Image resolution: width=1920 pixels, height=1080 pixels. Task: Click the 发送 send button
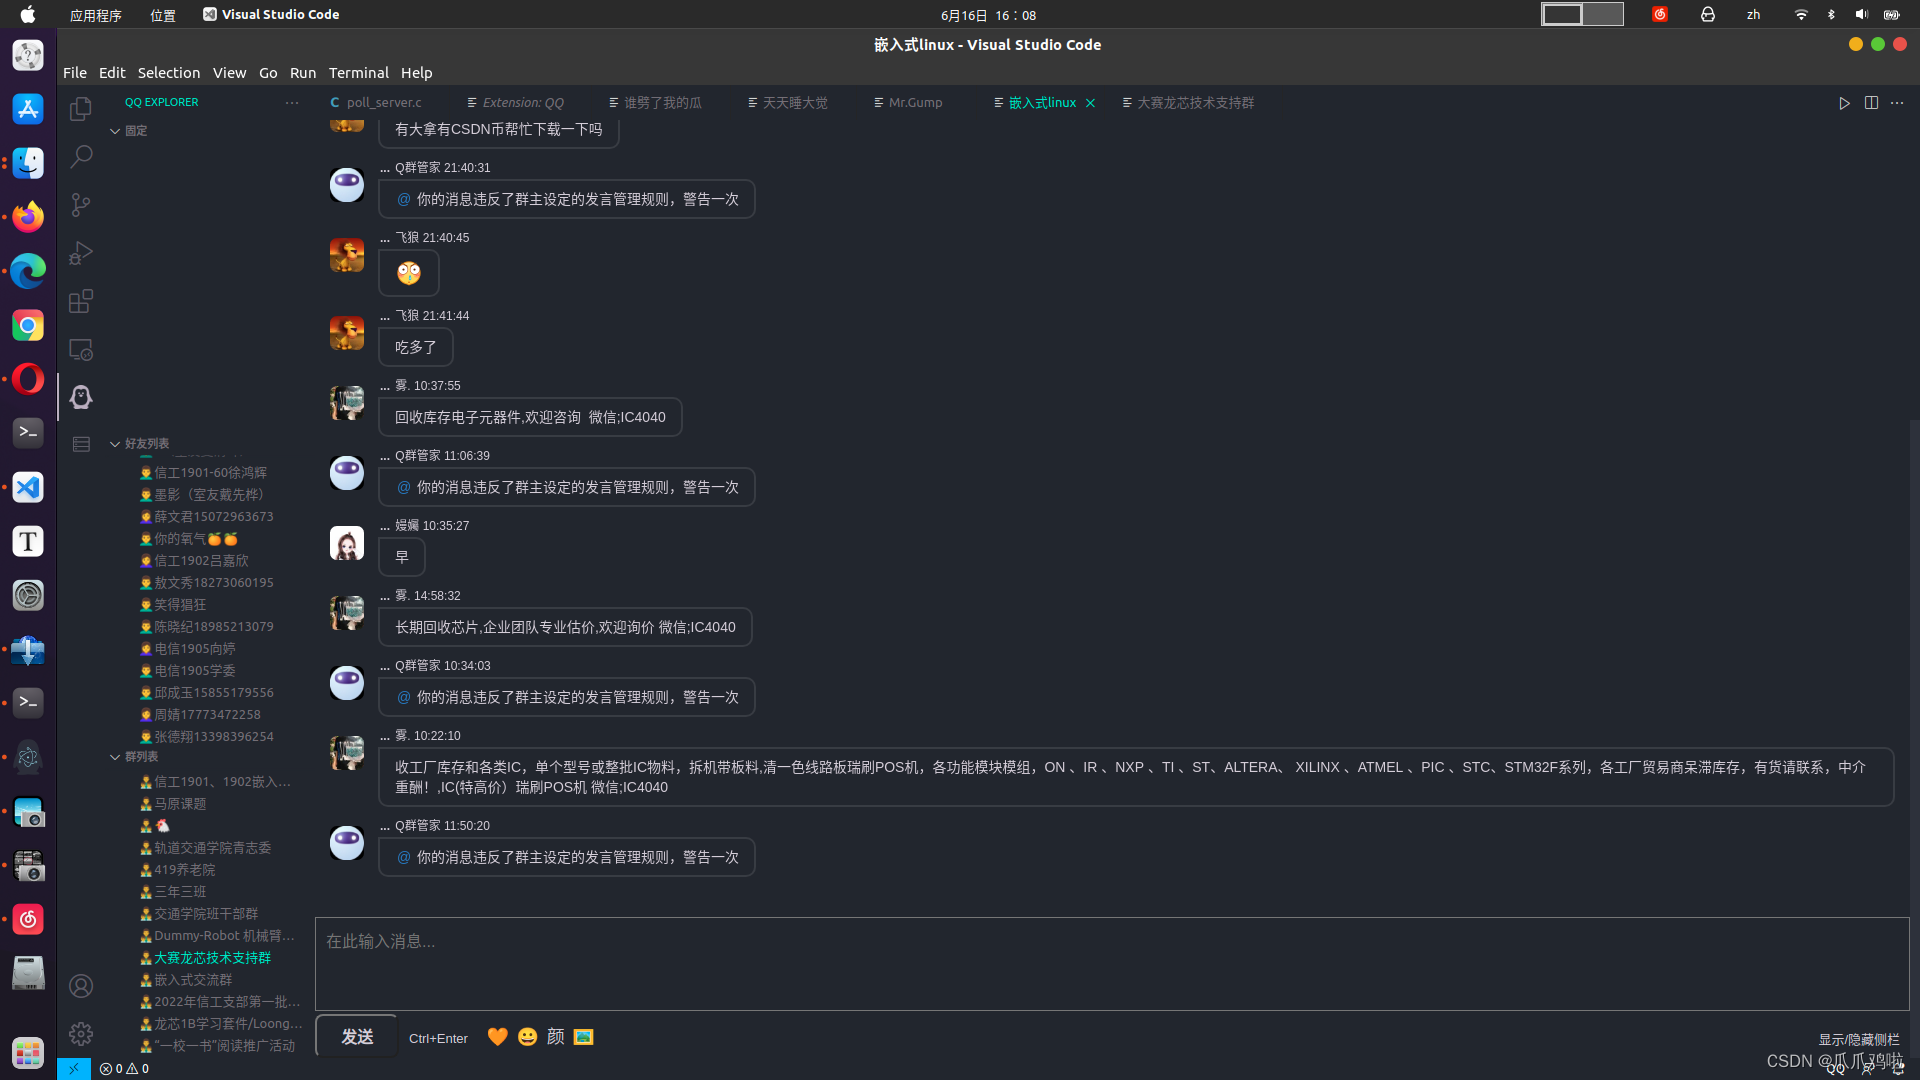click(357, 1037)
